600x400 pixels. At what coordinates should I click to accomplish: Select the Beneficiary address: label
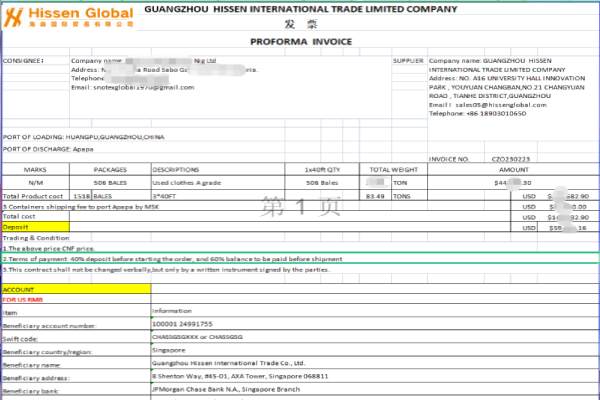tap(36, 378)
